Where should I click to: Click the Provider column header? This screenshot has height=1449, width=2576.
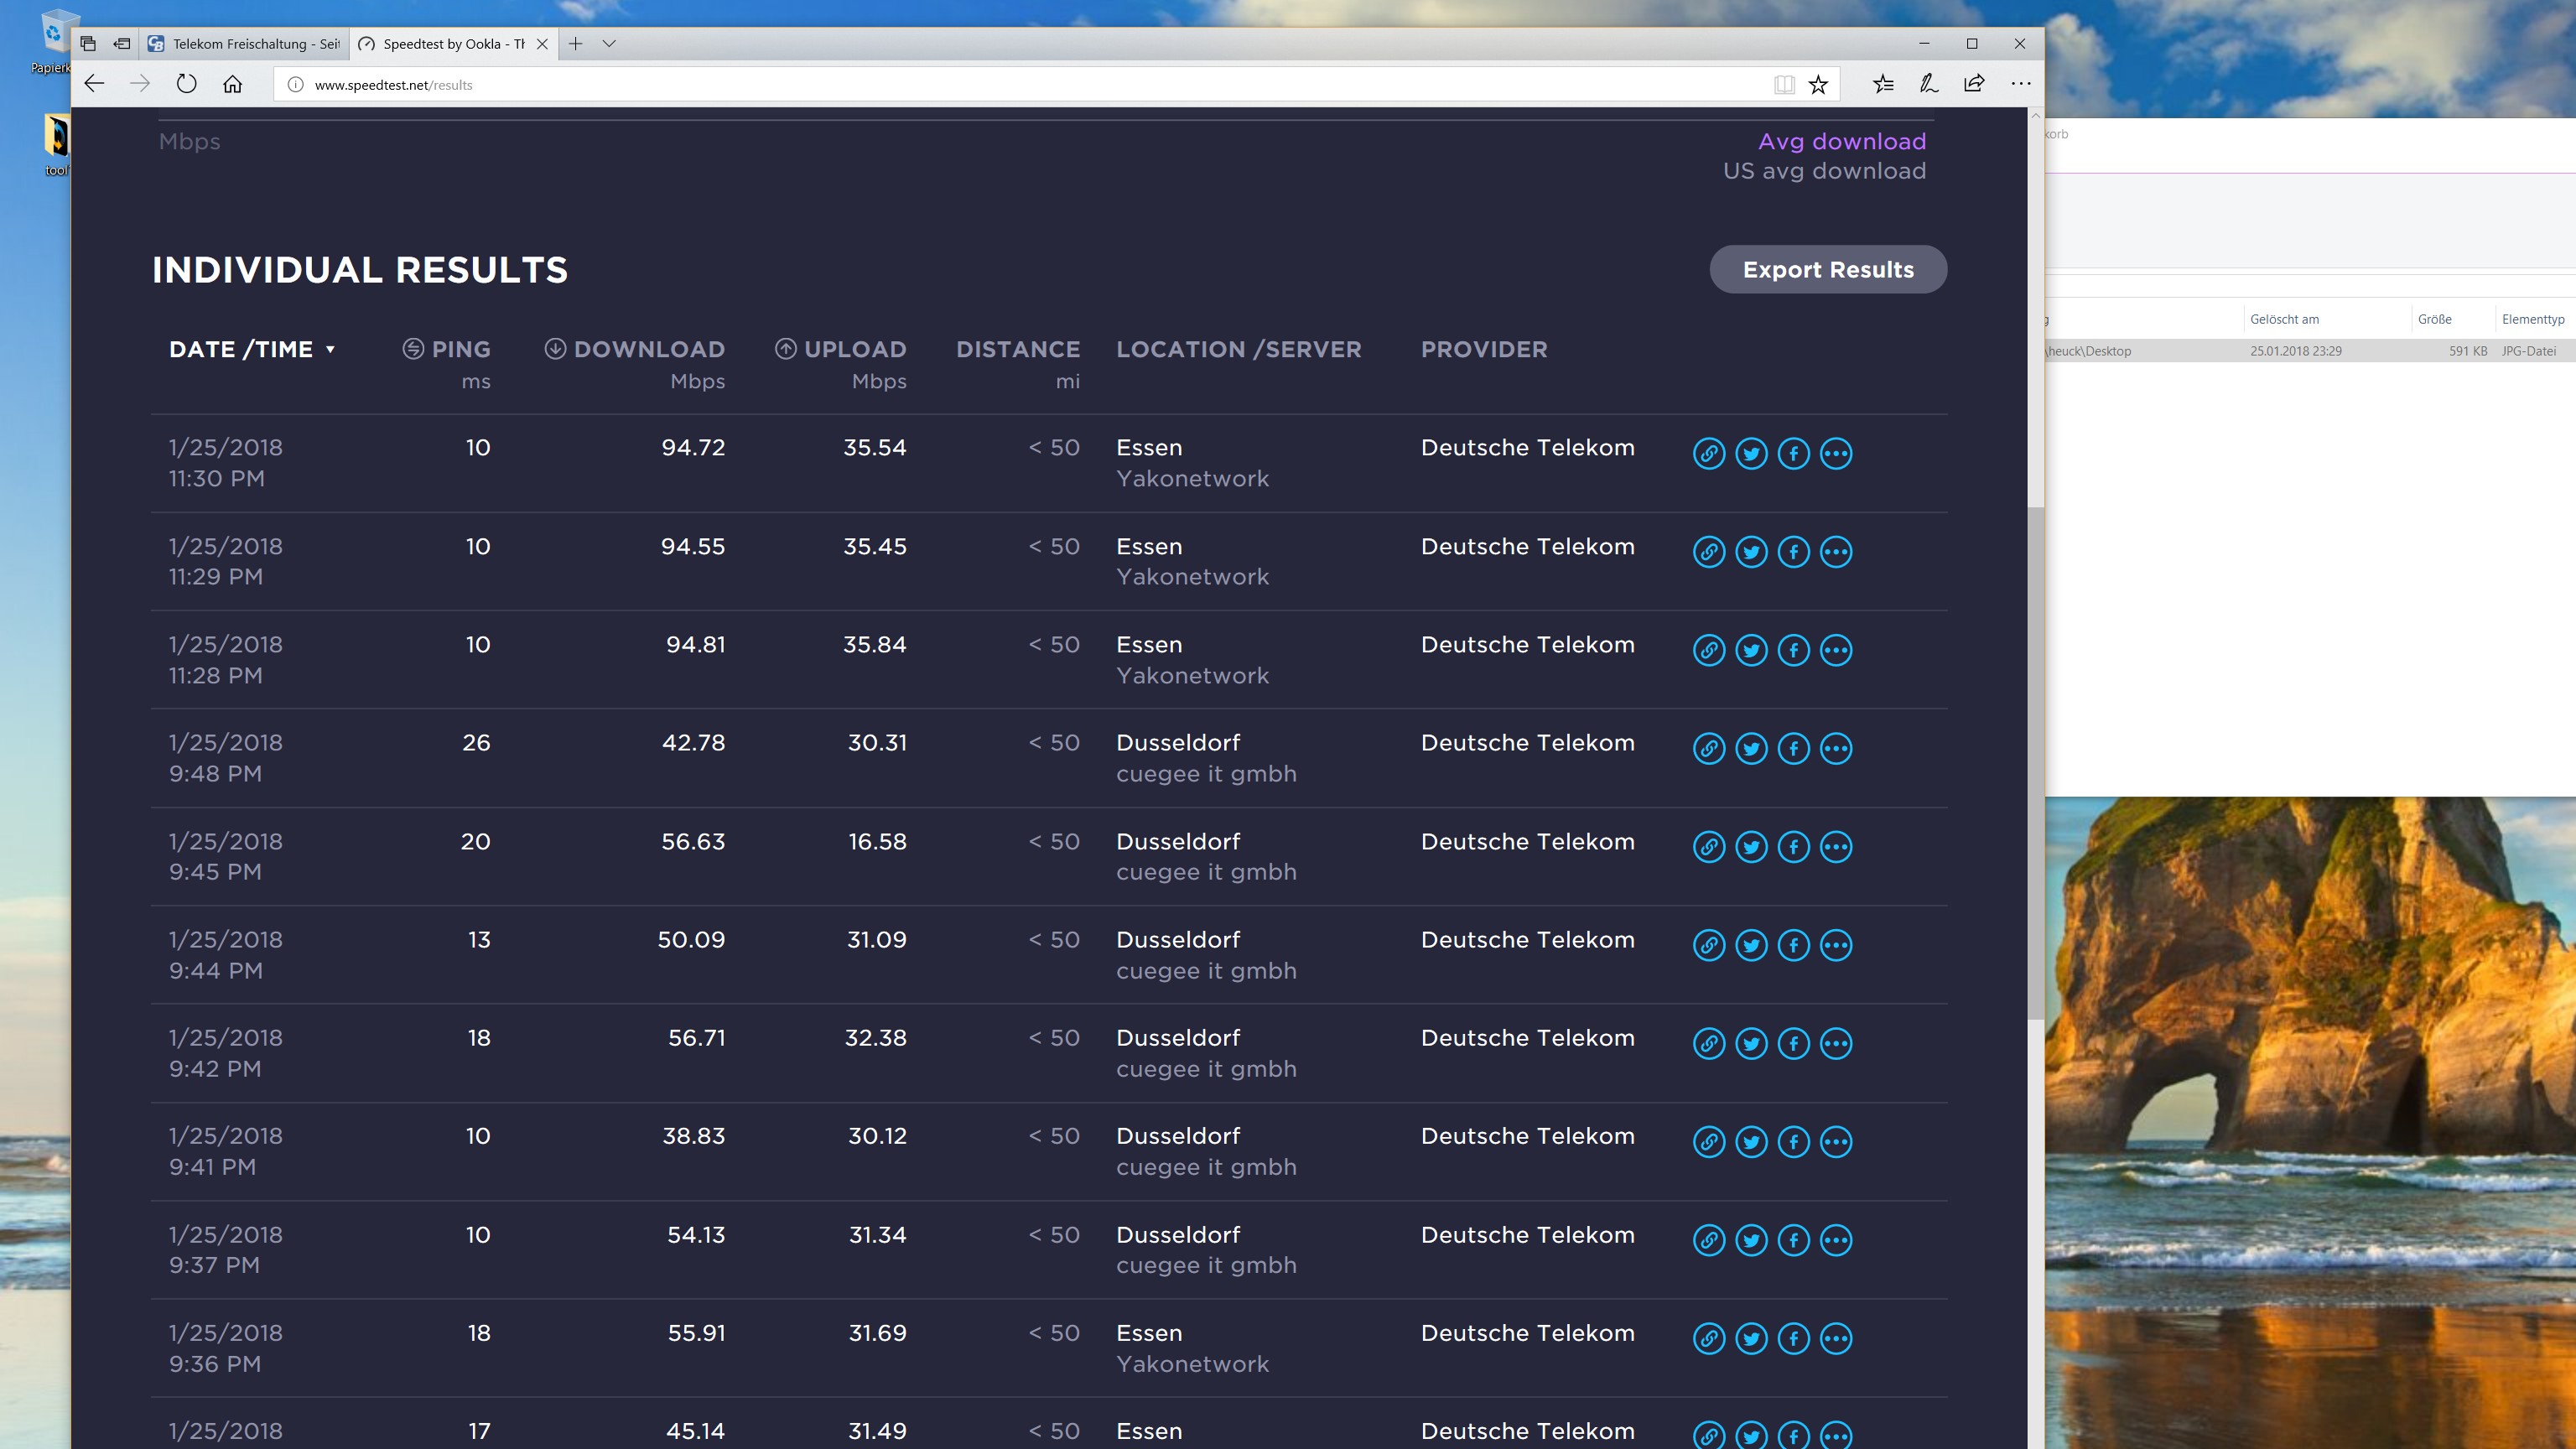coord(1484,349)
